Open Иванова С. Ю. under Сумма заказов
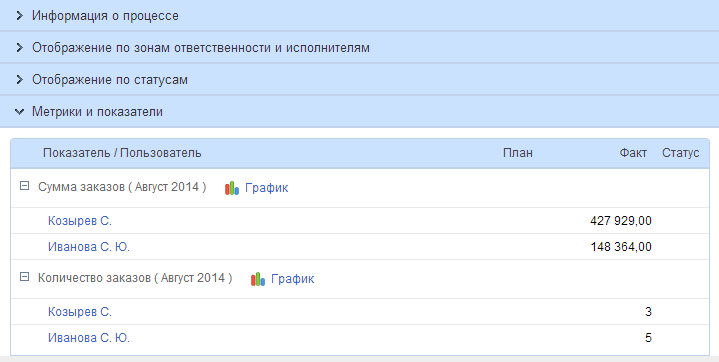The image size is (719, 362). click(x=89, y=247)
